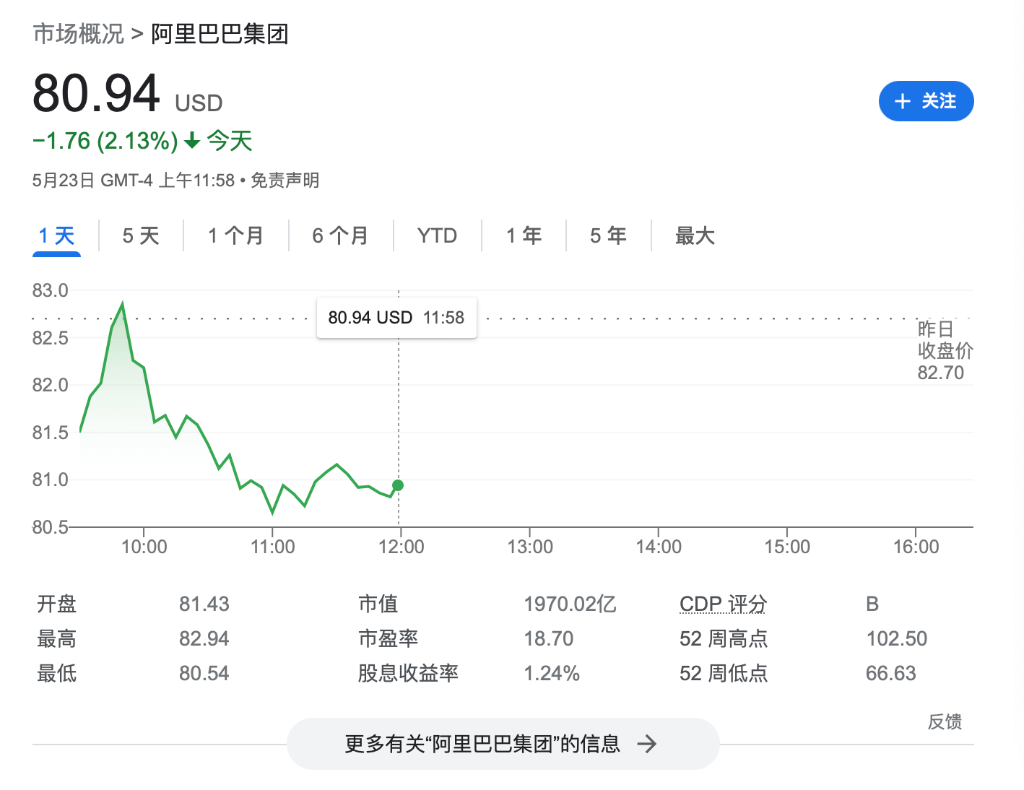1024x790 pixels.
Task: Open more info about 阿里巴巴集团
Action: [503, 744]
